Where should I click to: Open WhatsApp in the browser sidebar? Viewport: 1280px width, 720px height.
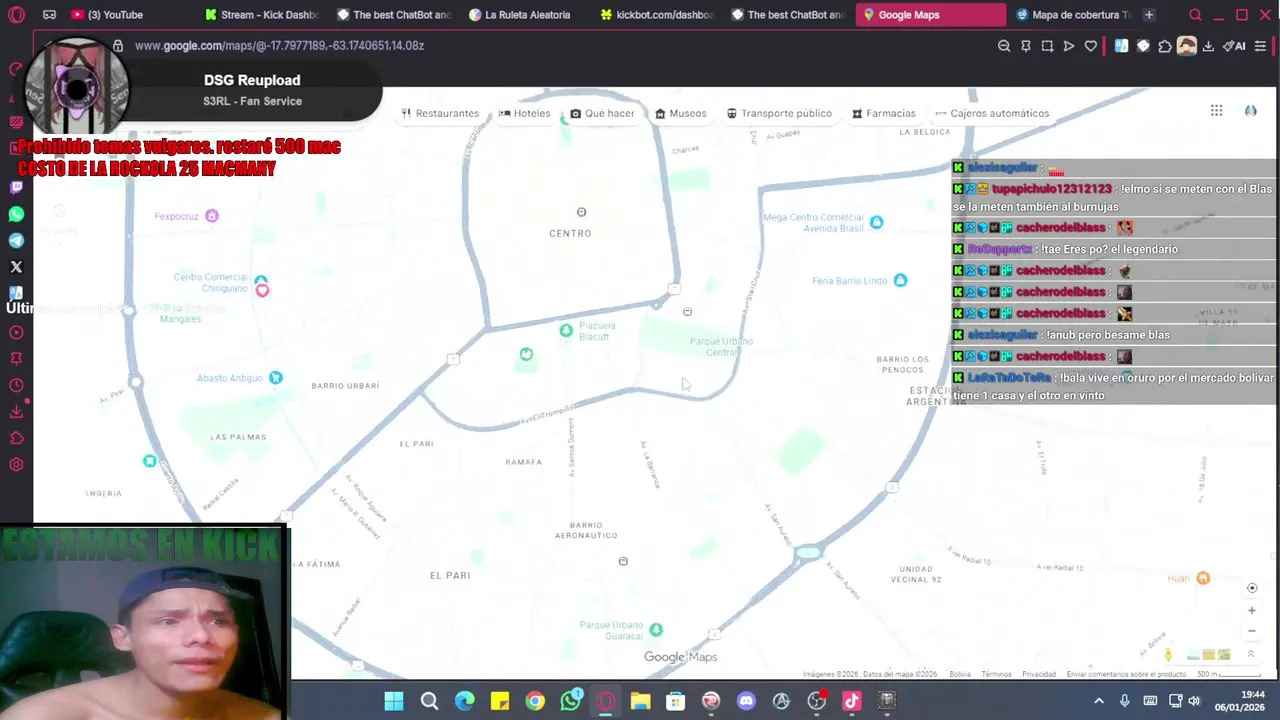(x=16, y=214)
